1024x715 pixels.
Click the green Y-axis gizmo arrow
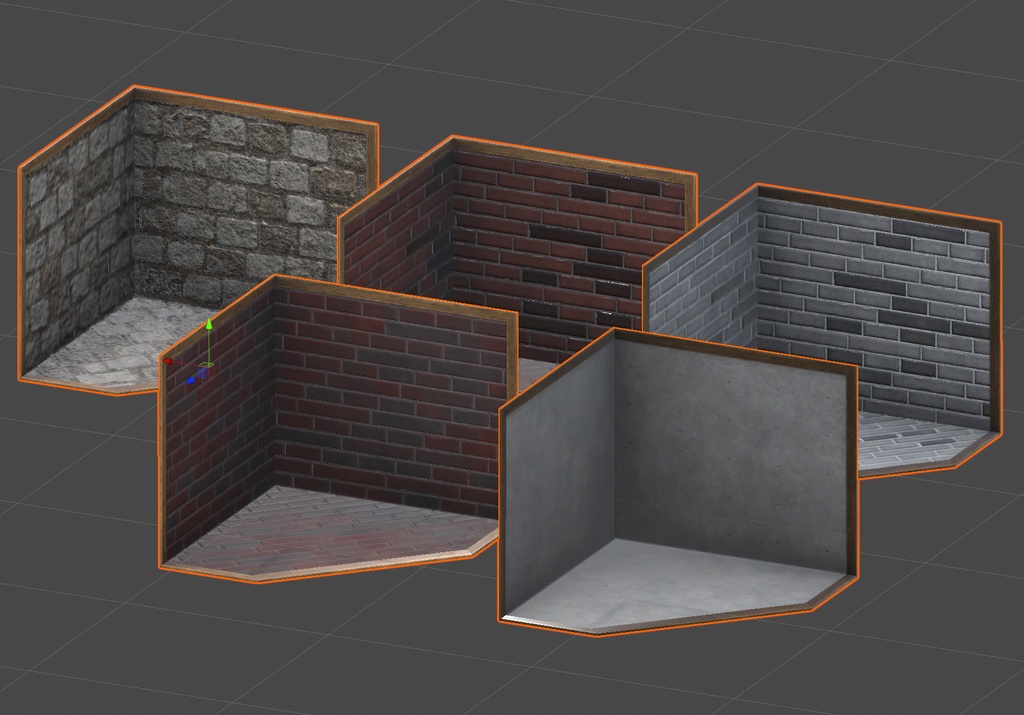tap(208, 325)
